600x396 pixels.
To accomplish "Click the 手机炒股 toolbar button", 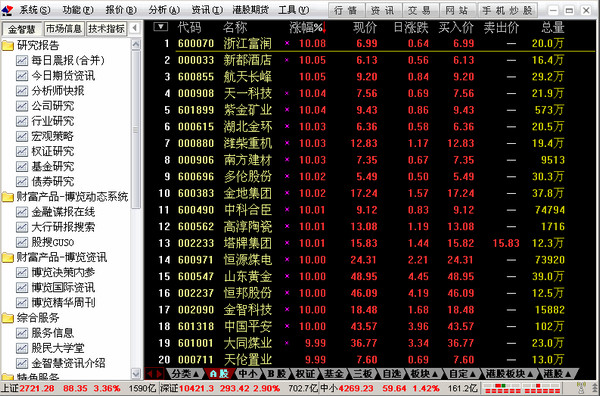I will pyautogui.click(x=507, y=10).
